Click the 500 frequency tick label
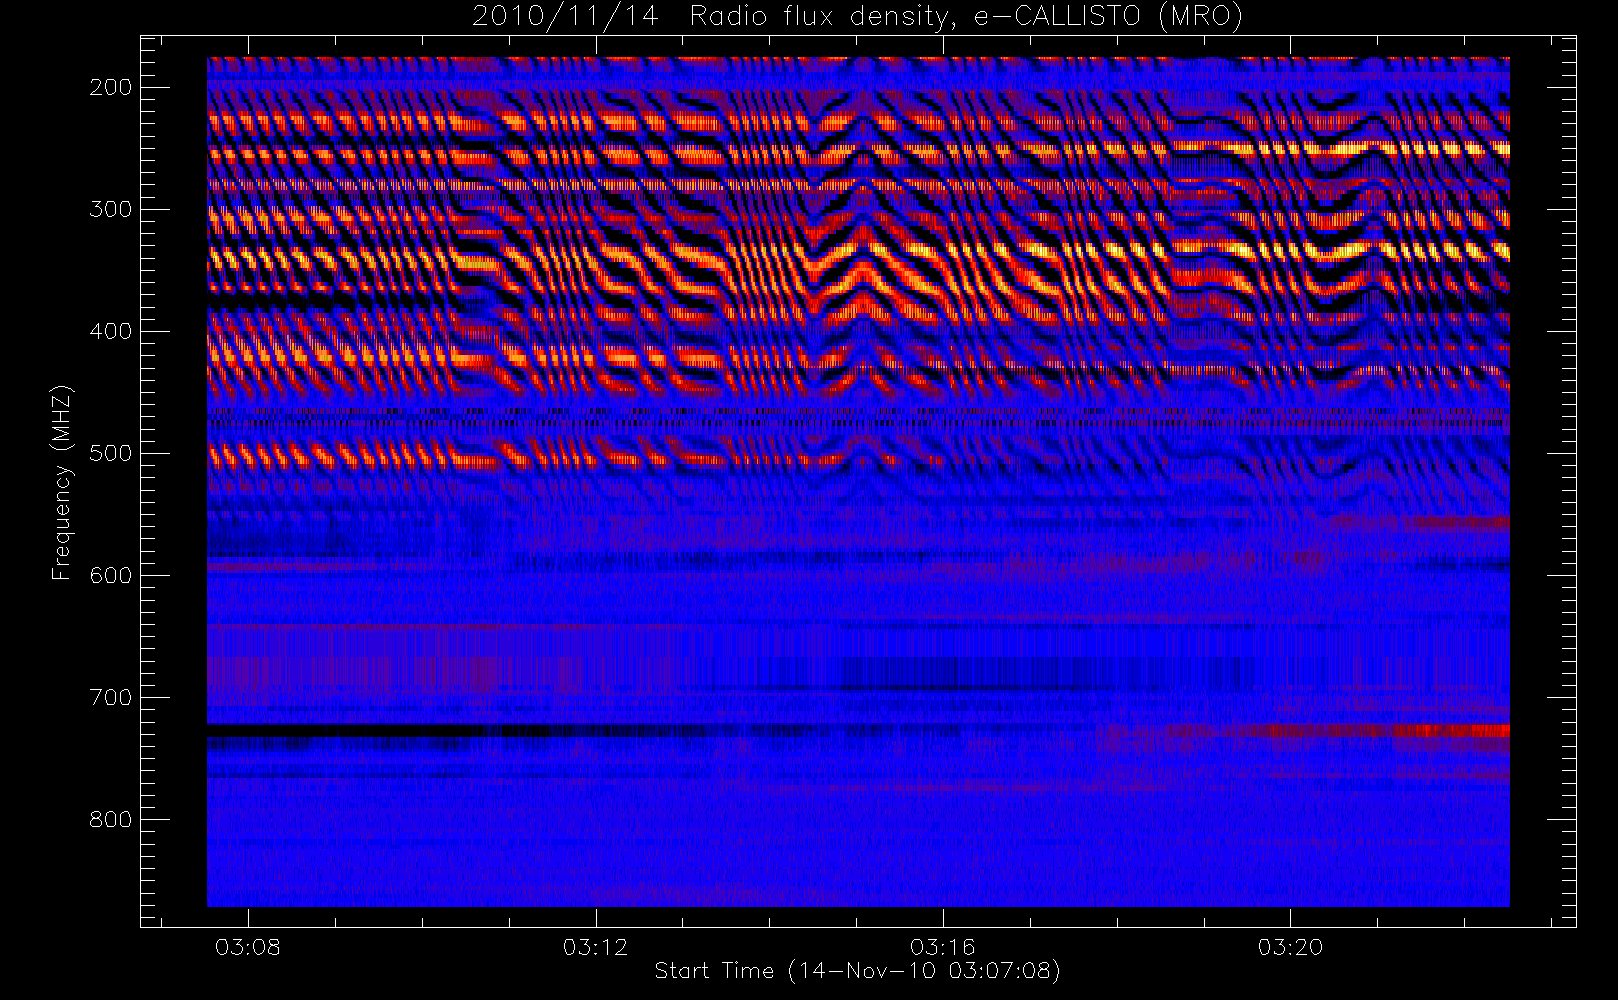The height and width of the screenshot is (1000, 1618). point(111,453)
